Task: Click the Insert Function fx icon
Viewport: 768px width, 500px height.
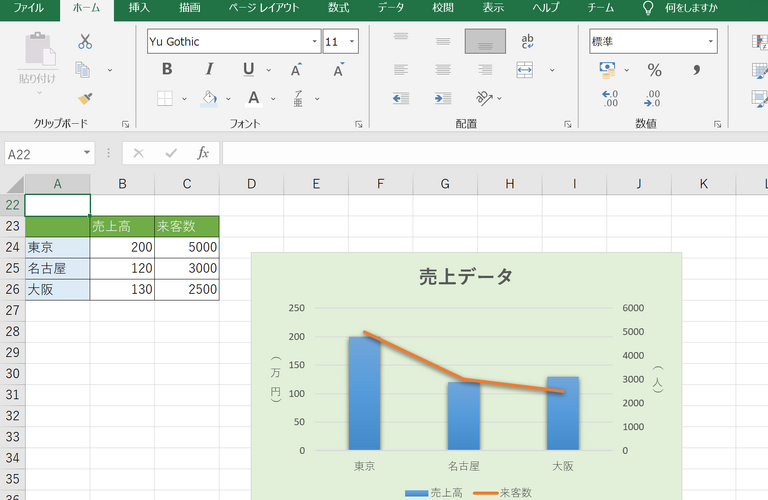Action: click(203, 153)
